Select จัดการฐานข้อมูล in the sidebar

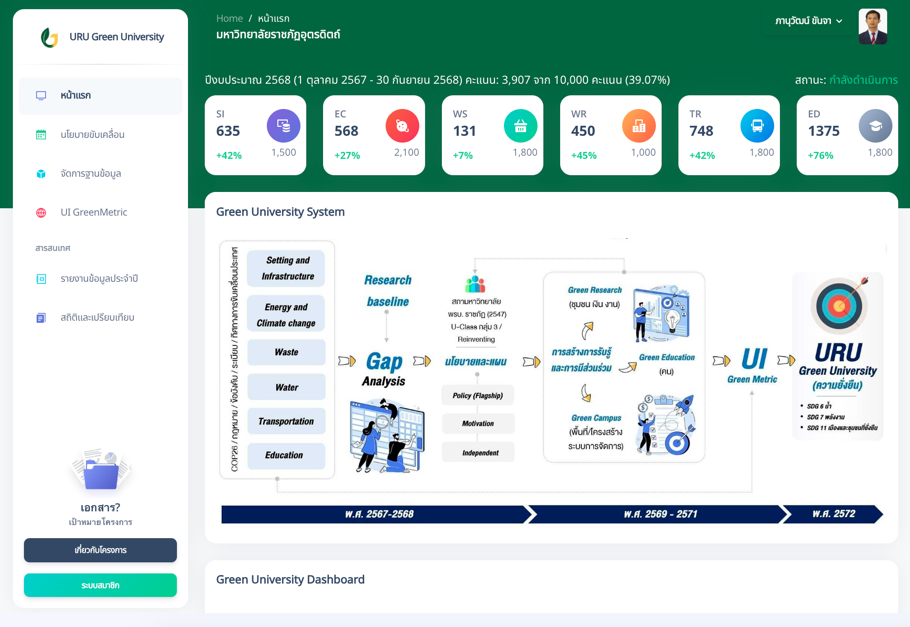pyautogui.click(x=90, y=174)
